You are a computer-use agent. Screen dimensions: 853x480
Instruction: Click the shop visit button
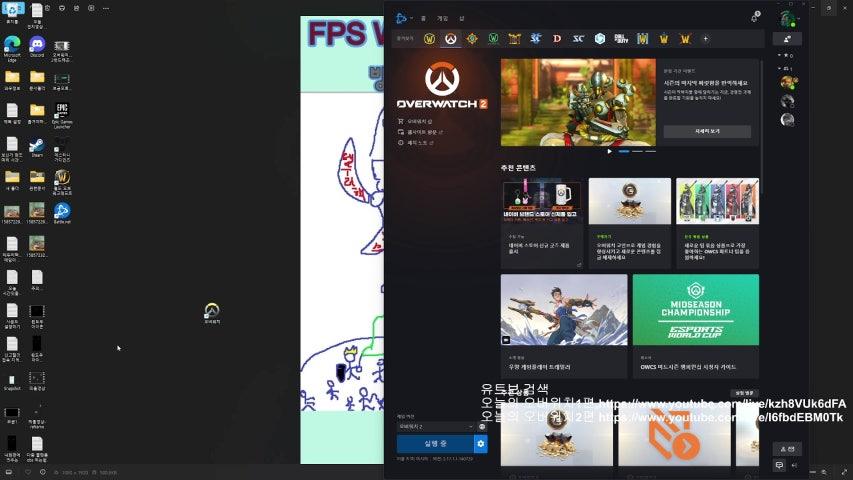tap(744, 393)
